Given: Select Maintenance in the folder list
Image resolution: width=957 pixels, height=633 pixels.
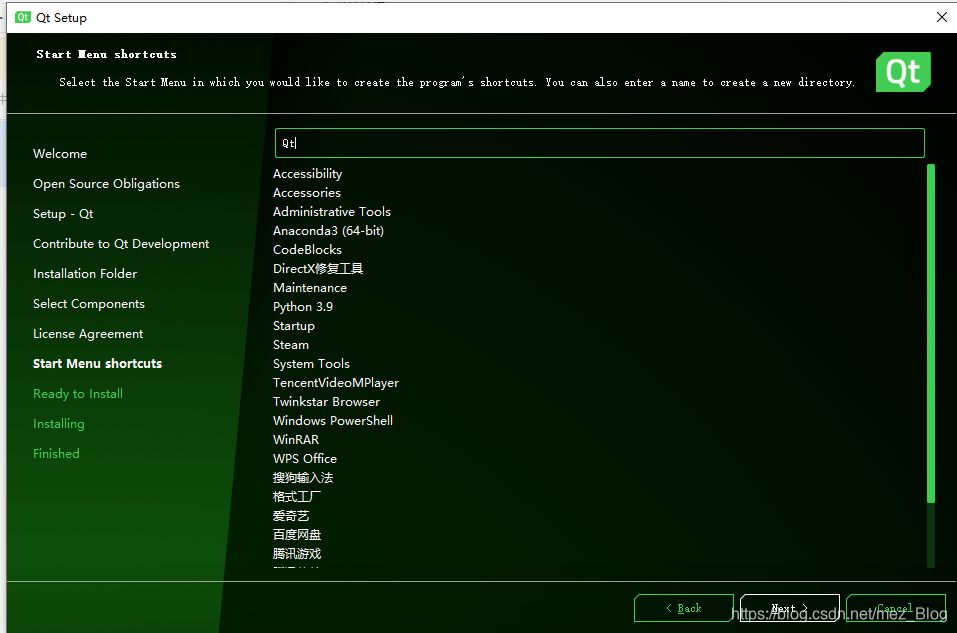Looking at the screenshot, I should click(310, 288).
